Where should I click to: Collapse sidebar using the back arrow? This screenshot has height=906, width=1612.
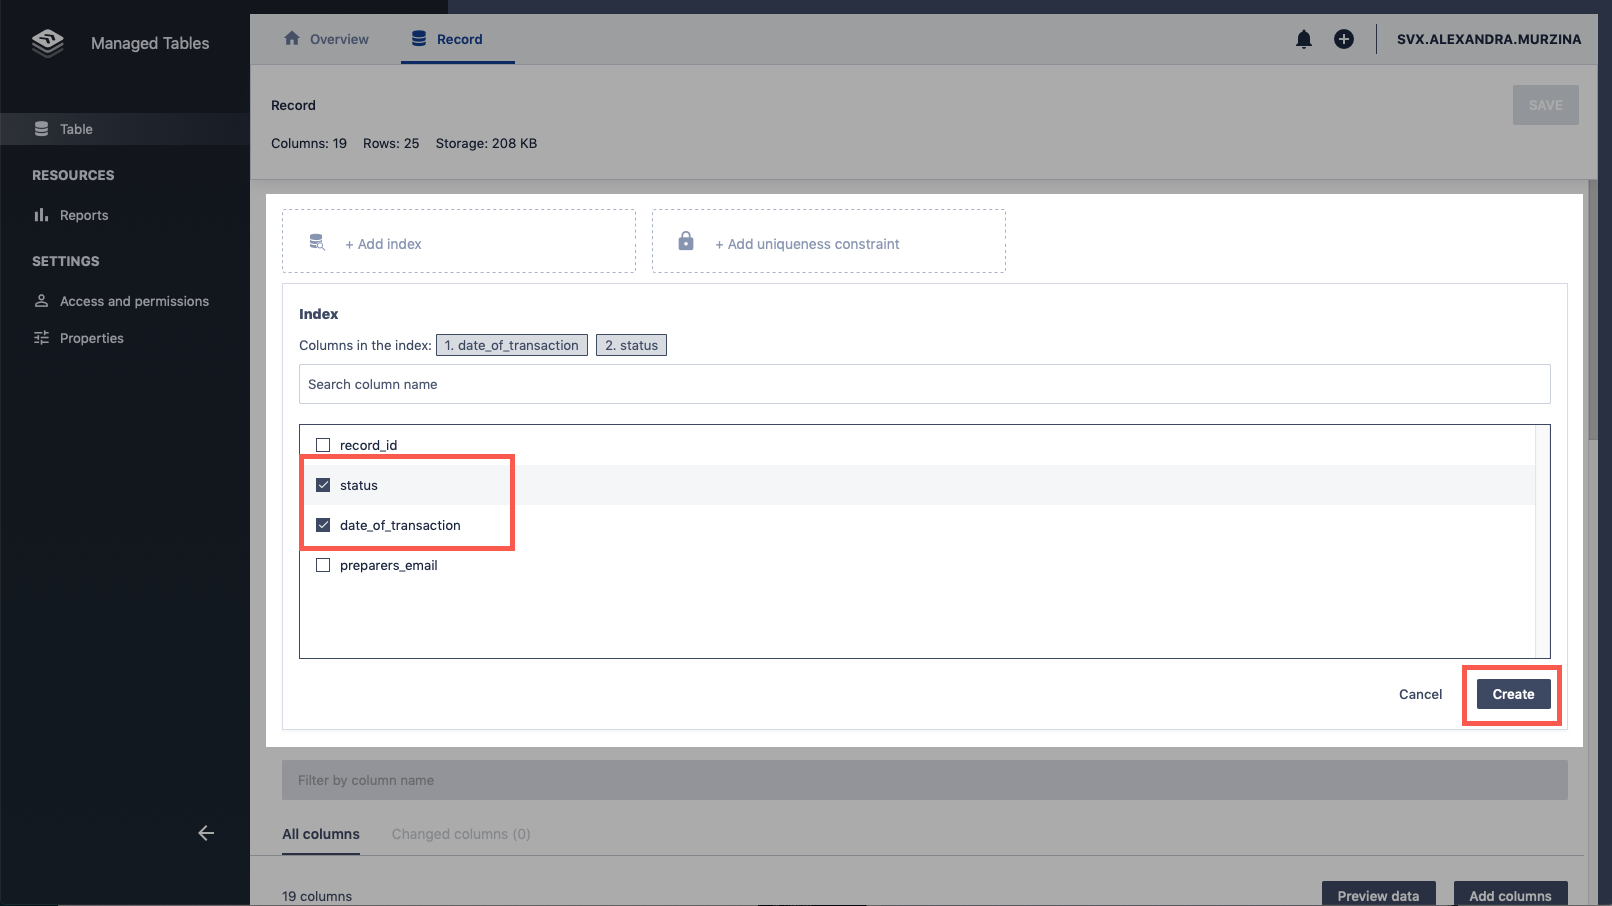(x=206, y=833)
